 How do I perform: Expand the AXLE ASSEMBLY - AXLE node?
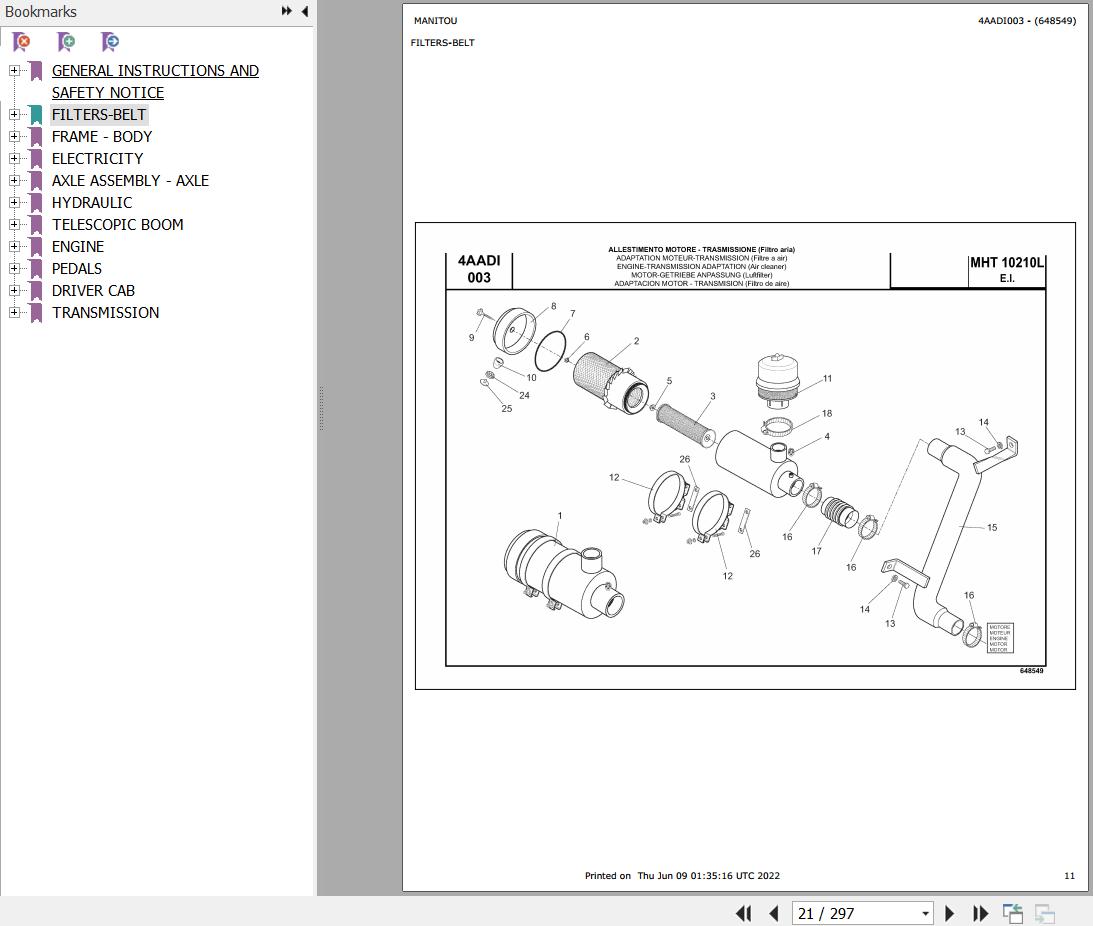14,181
